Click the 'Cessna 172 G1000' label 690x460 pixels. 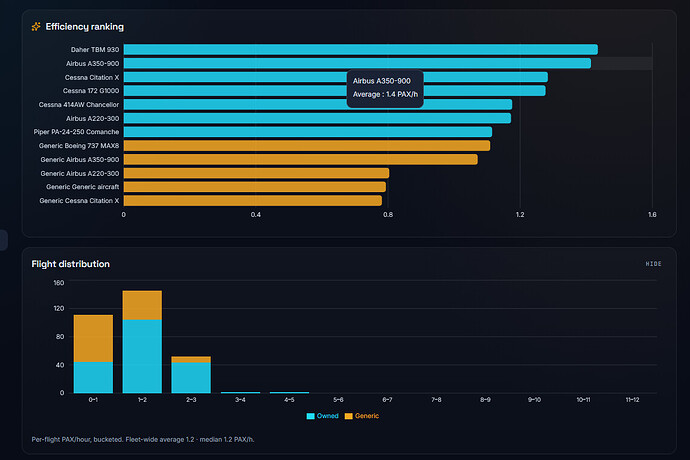(x=91, y=91)
